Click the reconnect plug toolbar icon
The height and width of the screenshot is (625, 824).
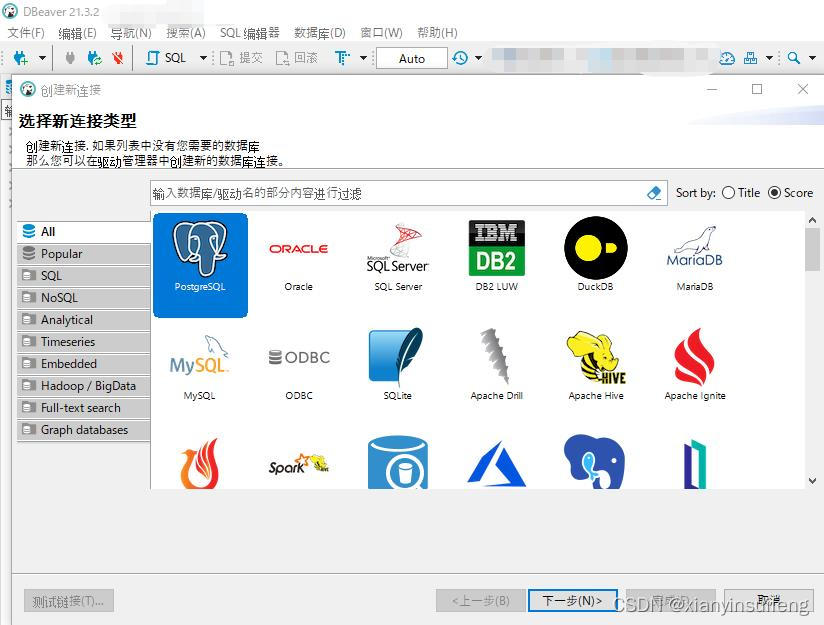tap(95, 58)
